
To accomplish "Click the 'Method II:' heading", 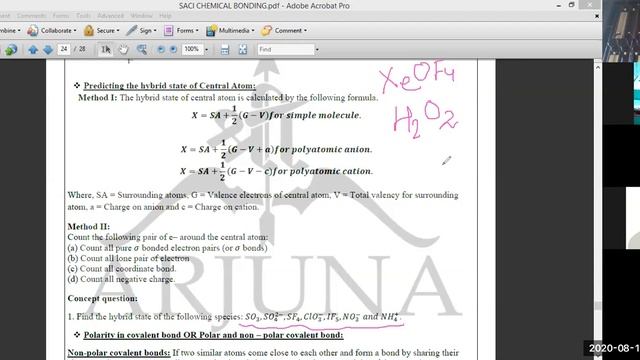I will tap(89, 227).
